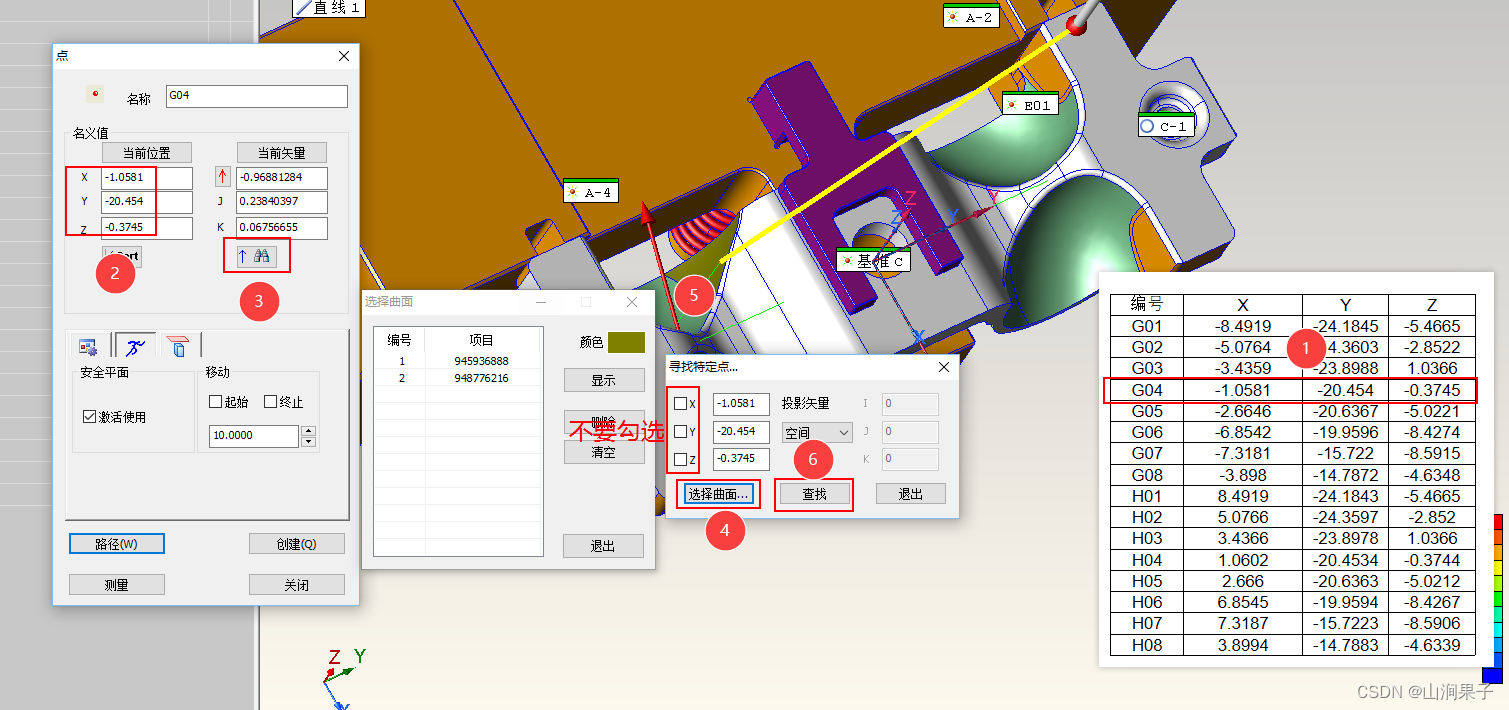This screenshot has width=1509, height=710.
Task: Click the 关闭 button in point dialog
Action: (296, 585)
